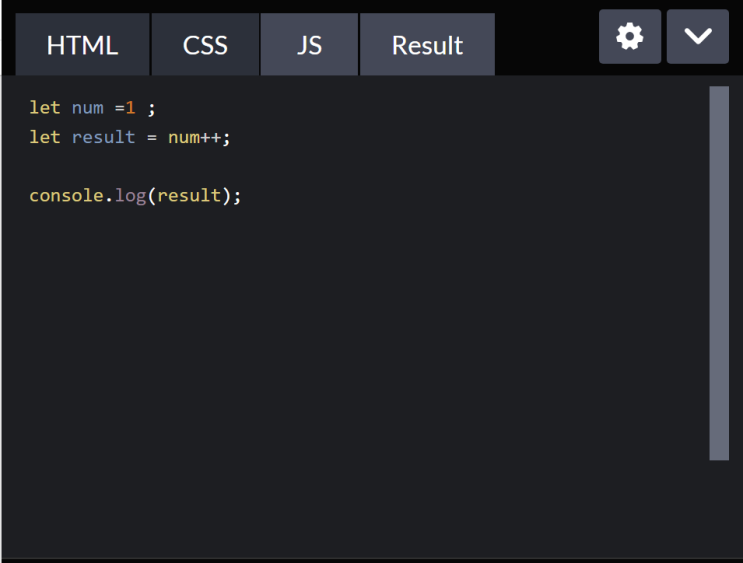The image size is (743, 563).
Task: Select the JS tab
Action: pos(309,45)
